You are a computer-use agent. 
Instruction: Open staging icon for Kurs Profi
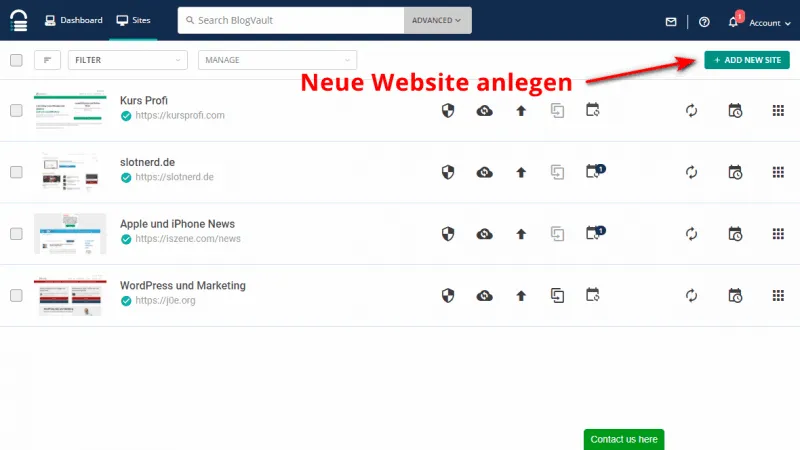pos(557,111)
